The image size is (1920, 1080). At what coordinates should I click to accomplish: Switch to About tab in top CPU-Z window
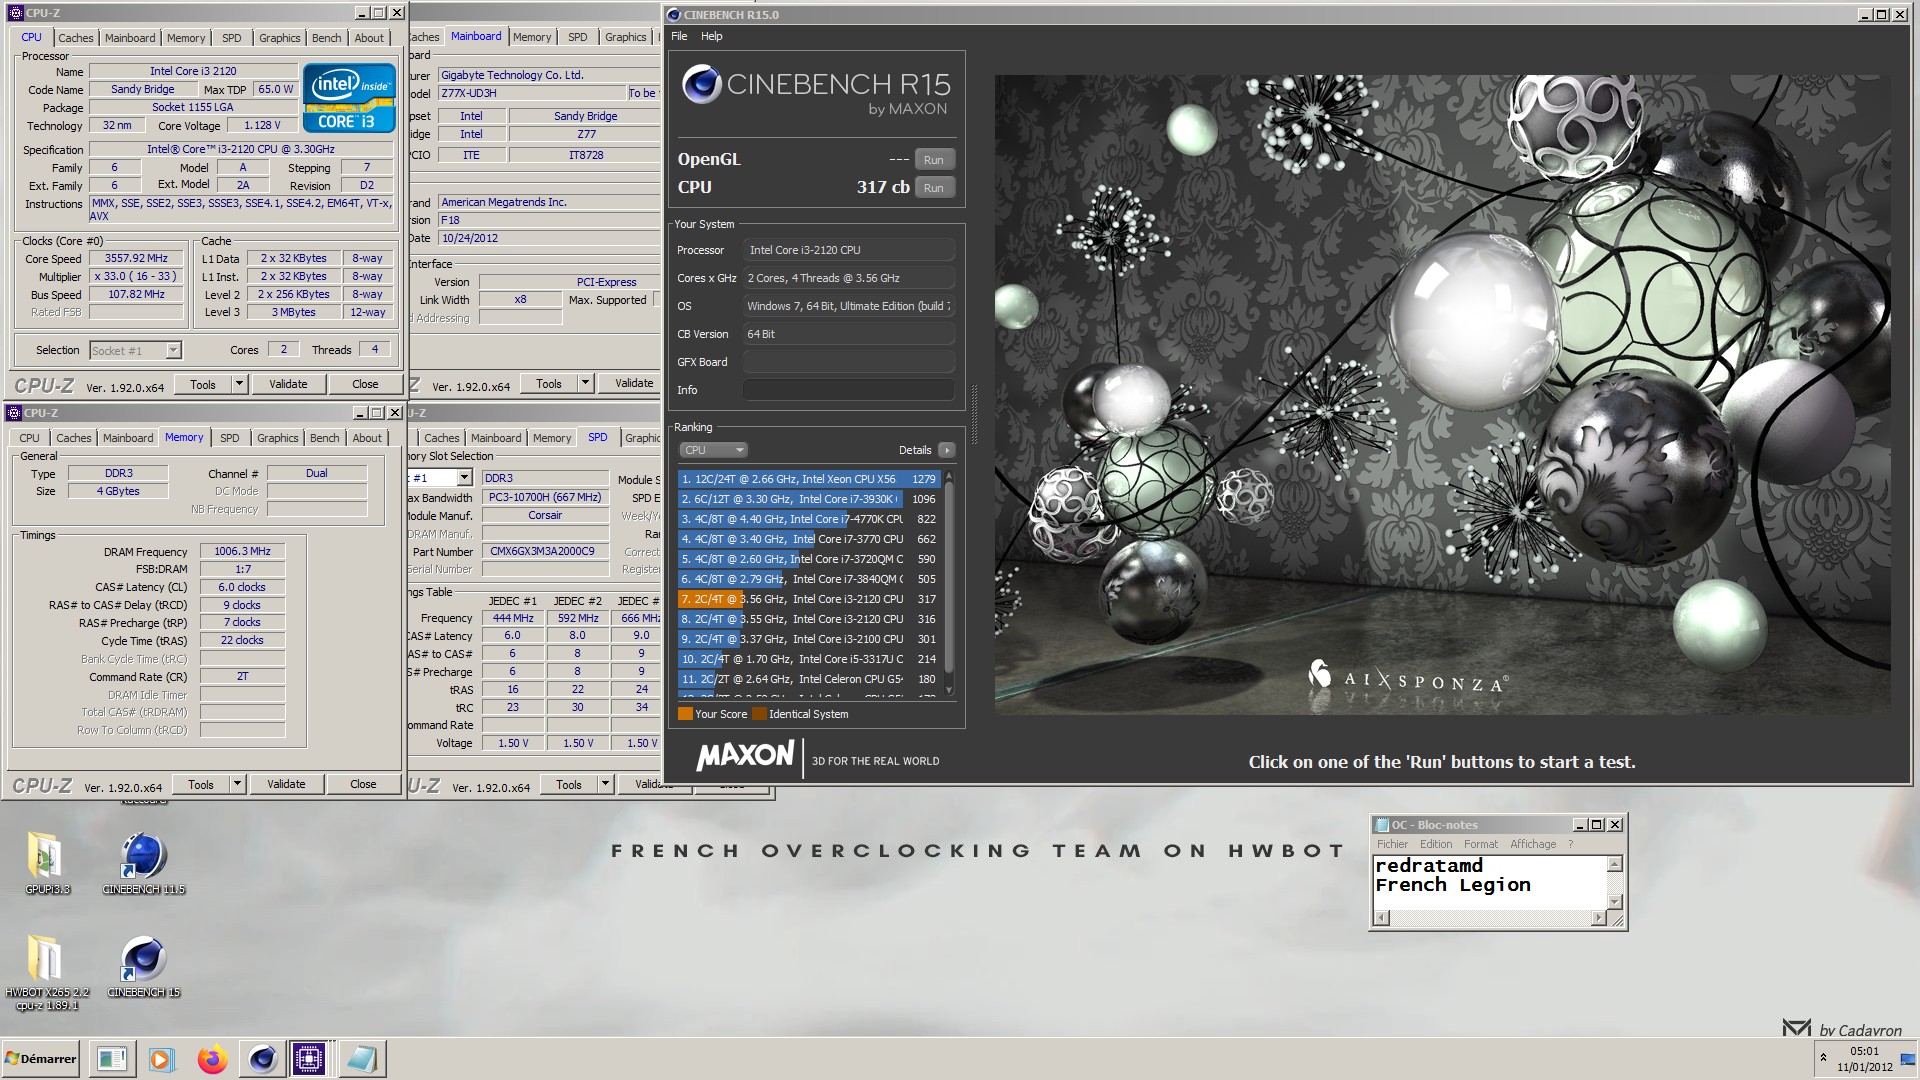pos(369,38)
